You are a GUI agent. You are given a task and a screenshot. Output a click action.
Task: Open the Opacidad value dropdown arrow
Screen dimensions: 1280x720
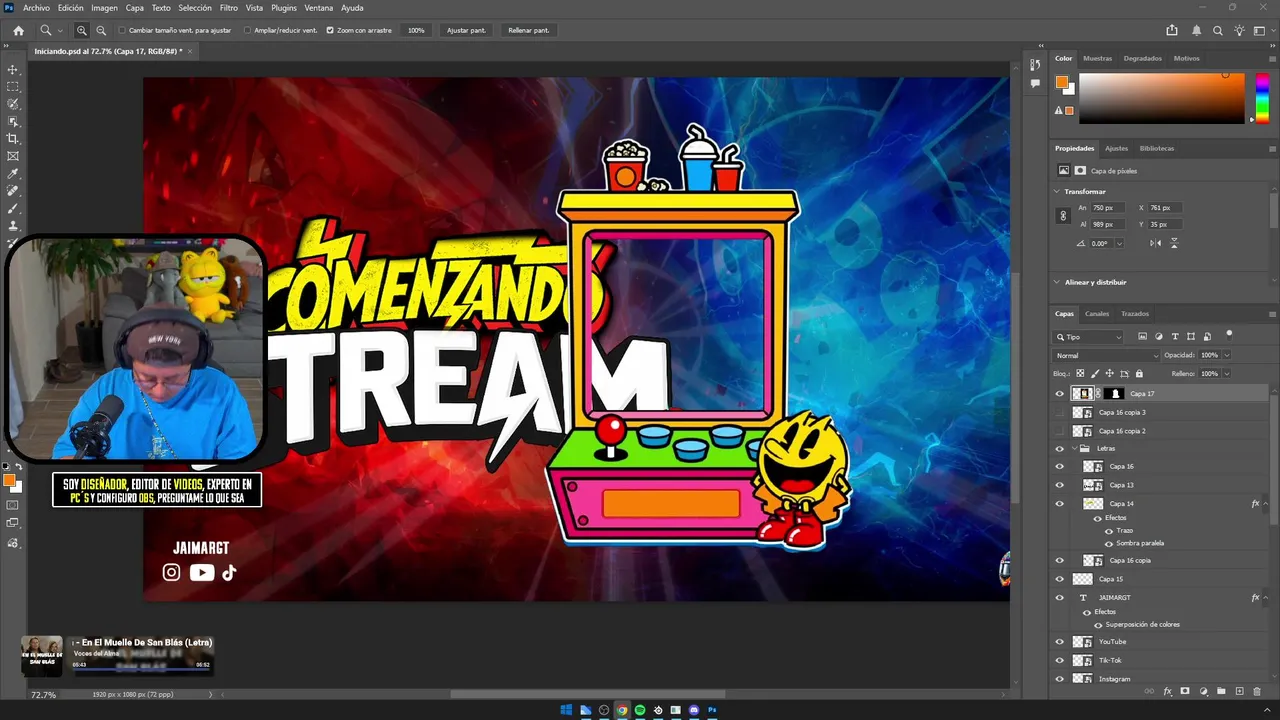(x=1227, y=355)
